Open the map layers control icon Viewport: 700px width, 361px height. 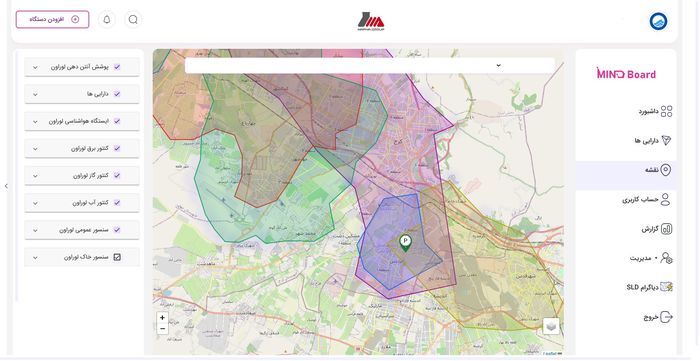(551, 326)
